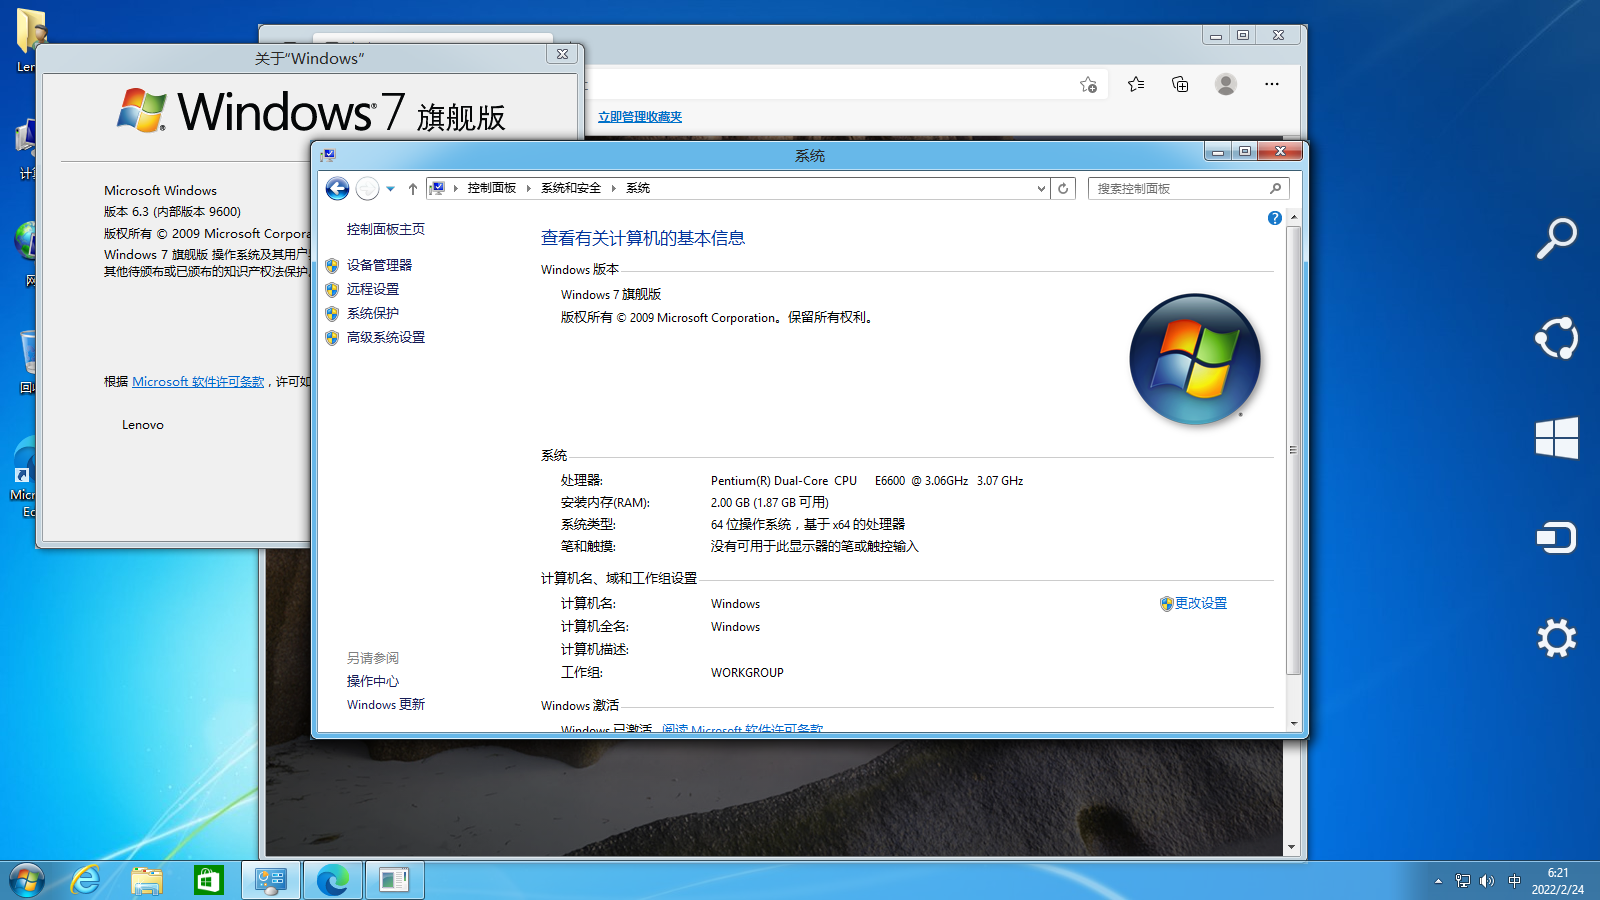This screenshot has height=900, width=1600.
Task: Open Internet Explorer from taskbar
Action: tap(86, 881)
